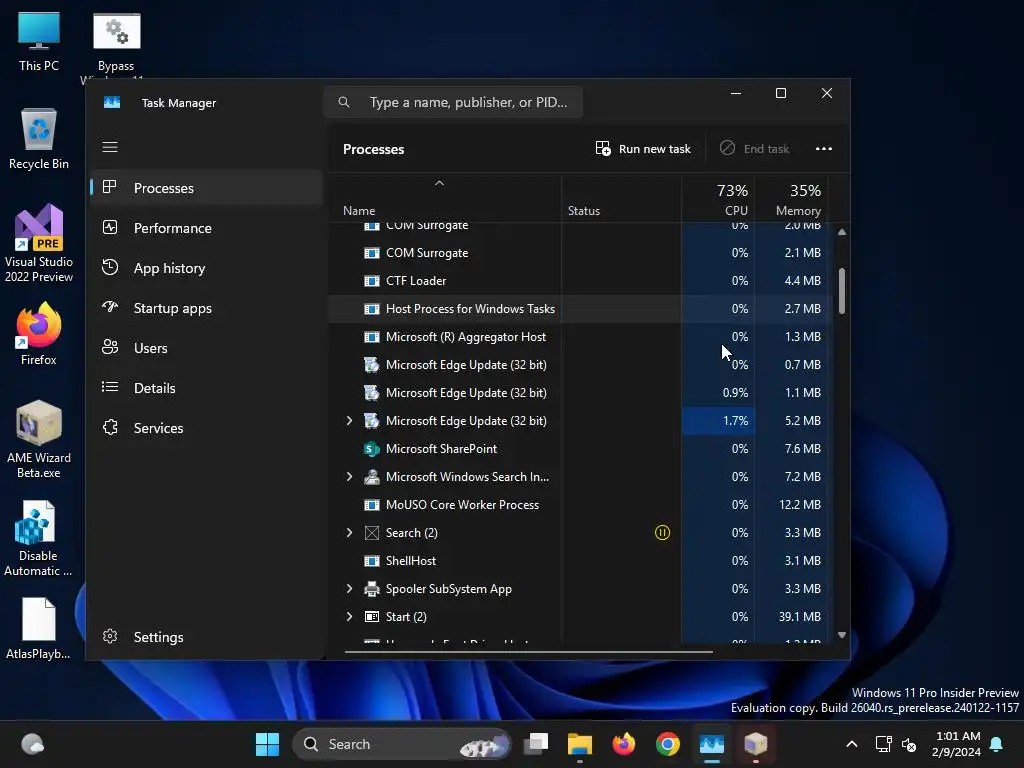Collapse column header sort chevron above Name
Image resolution: width=1024 pixels, height=768 pixels.
(440, 184)
